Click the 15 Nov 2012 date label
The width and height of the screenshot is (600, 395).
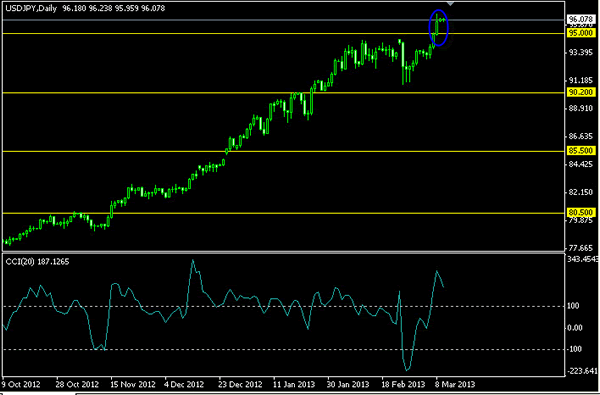(x=133, y=384)
